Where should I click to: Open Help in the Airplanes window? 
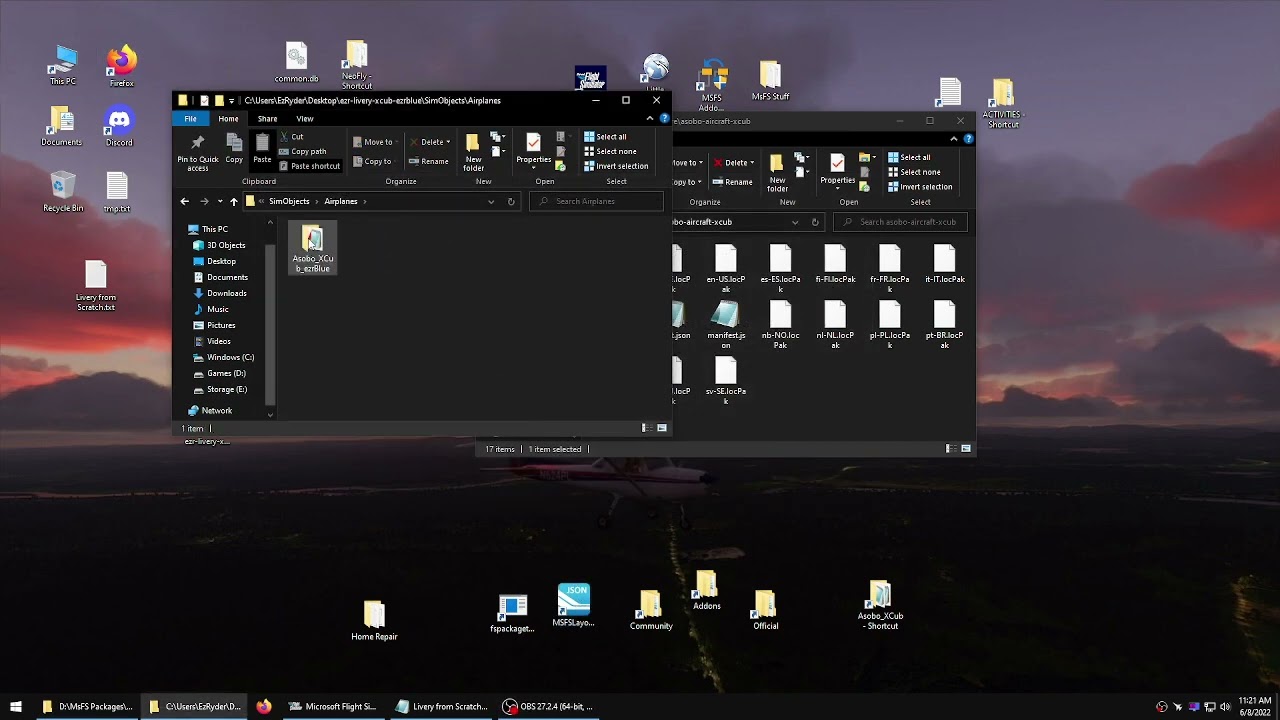point(664,119)
